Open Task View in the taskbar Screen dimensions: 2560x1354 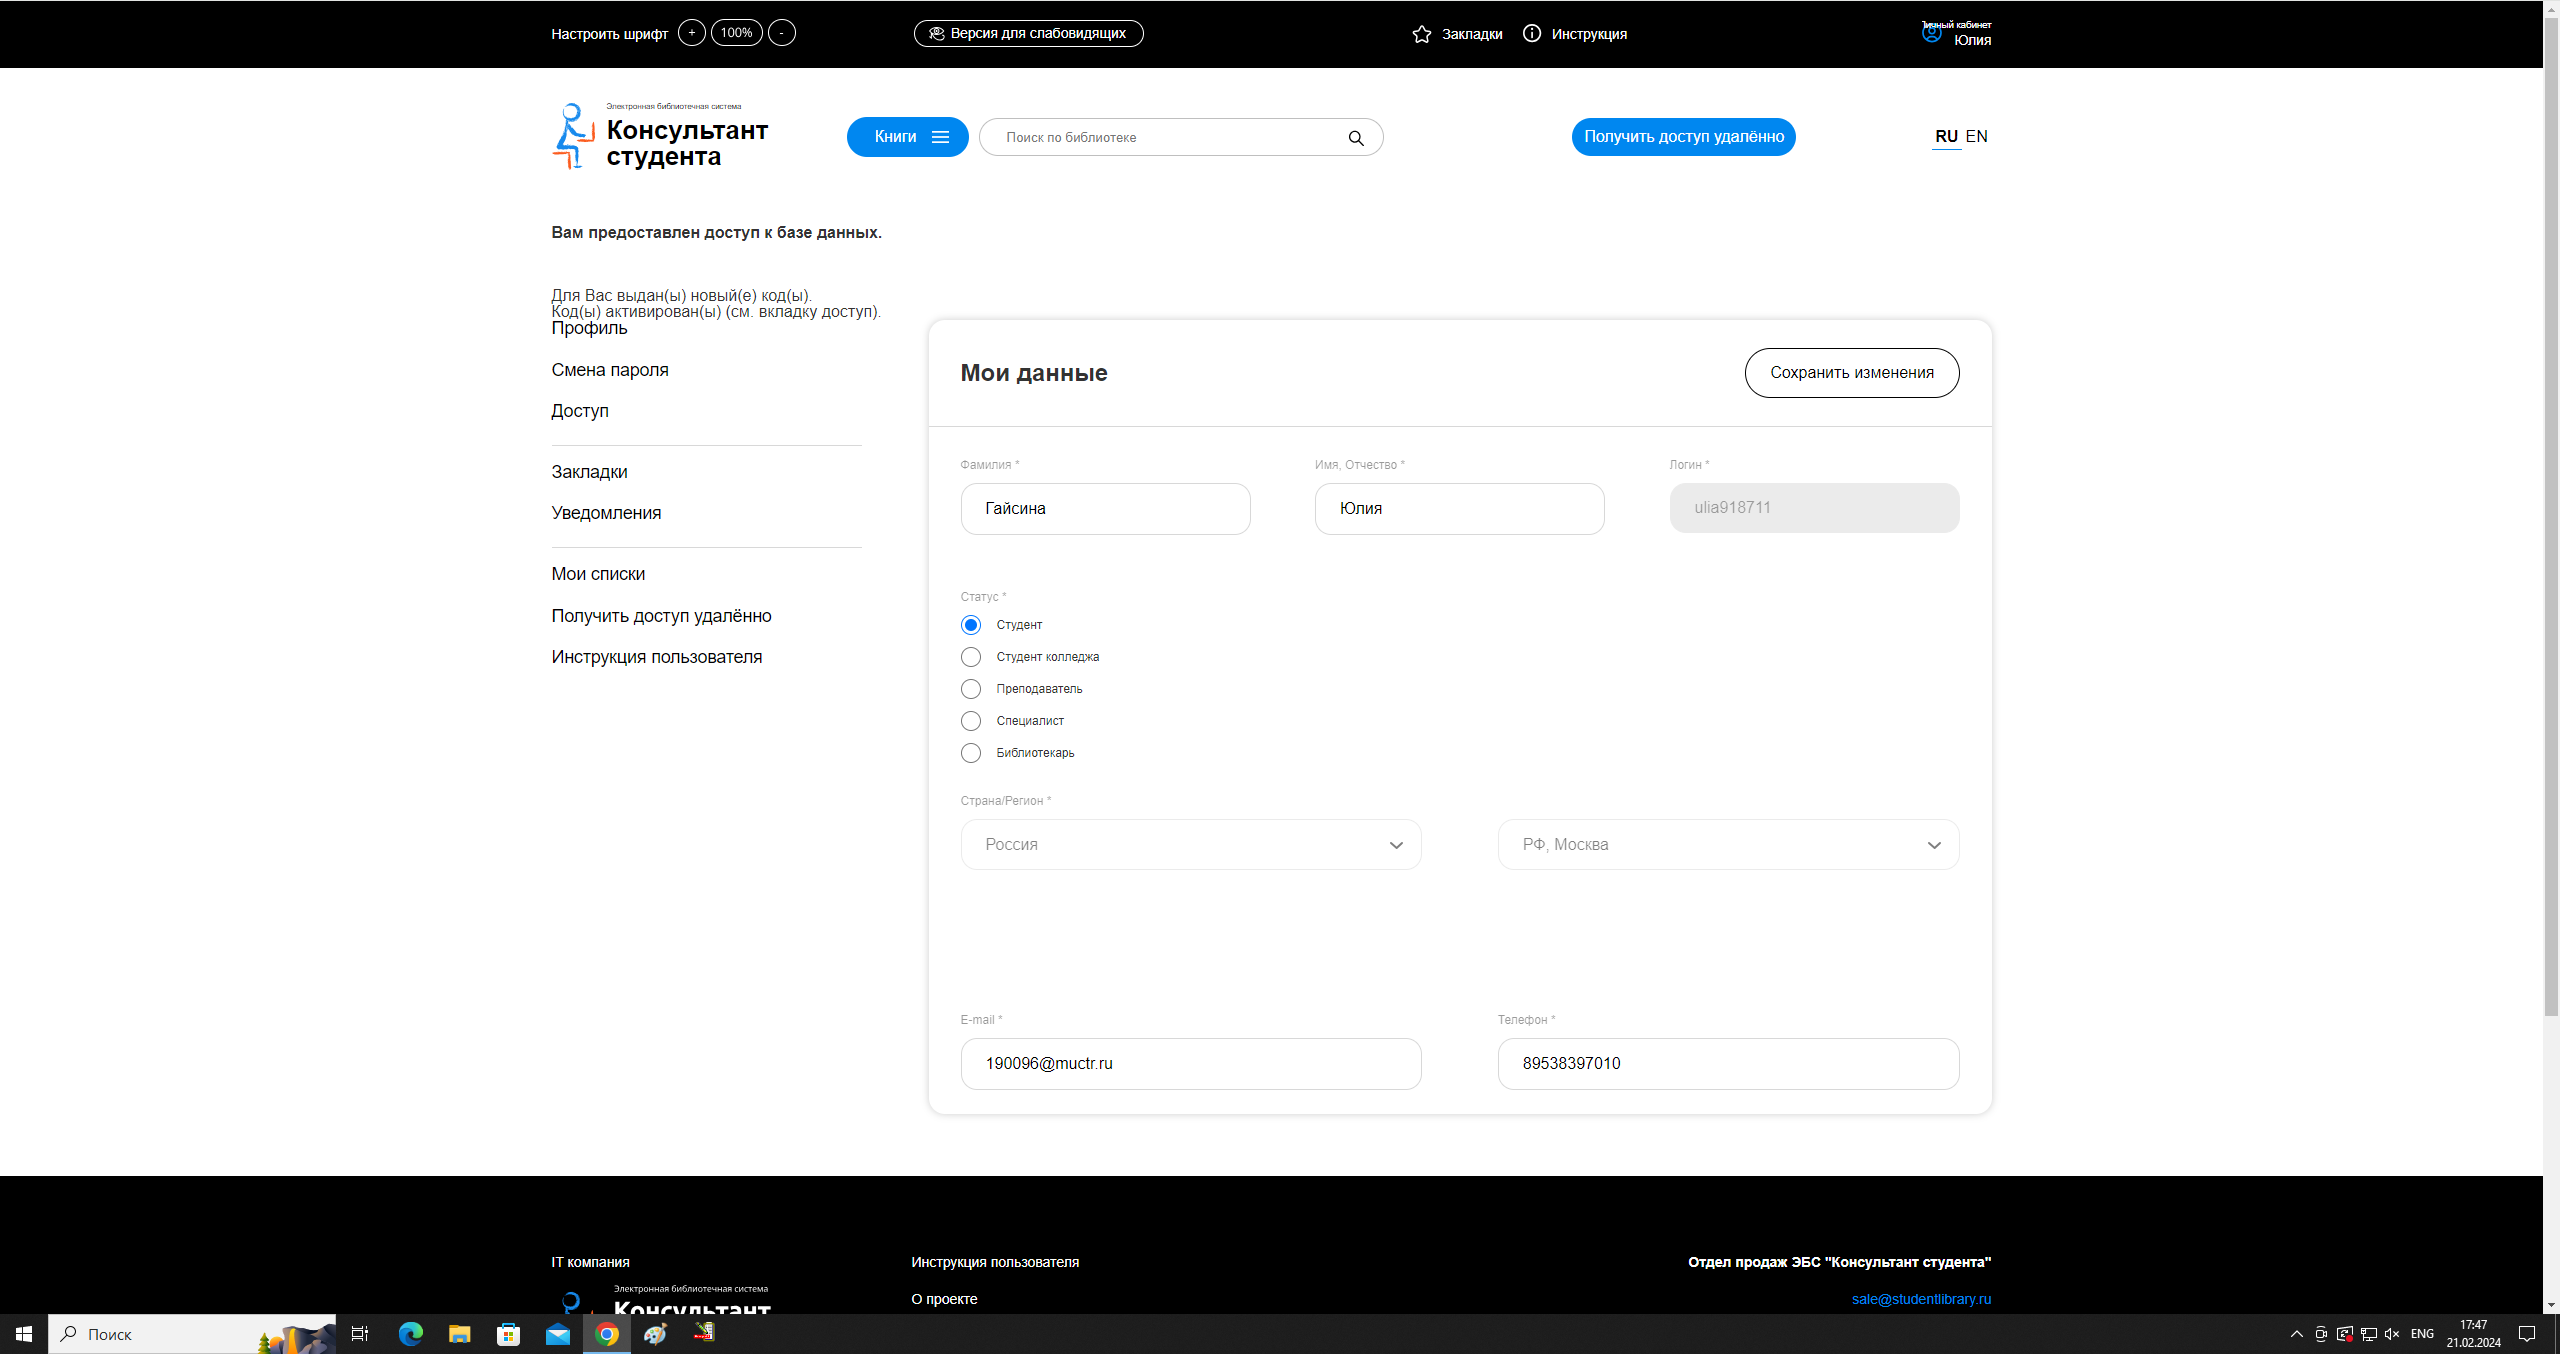coord(360,1334)
